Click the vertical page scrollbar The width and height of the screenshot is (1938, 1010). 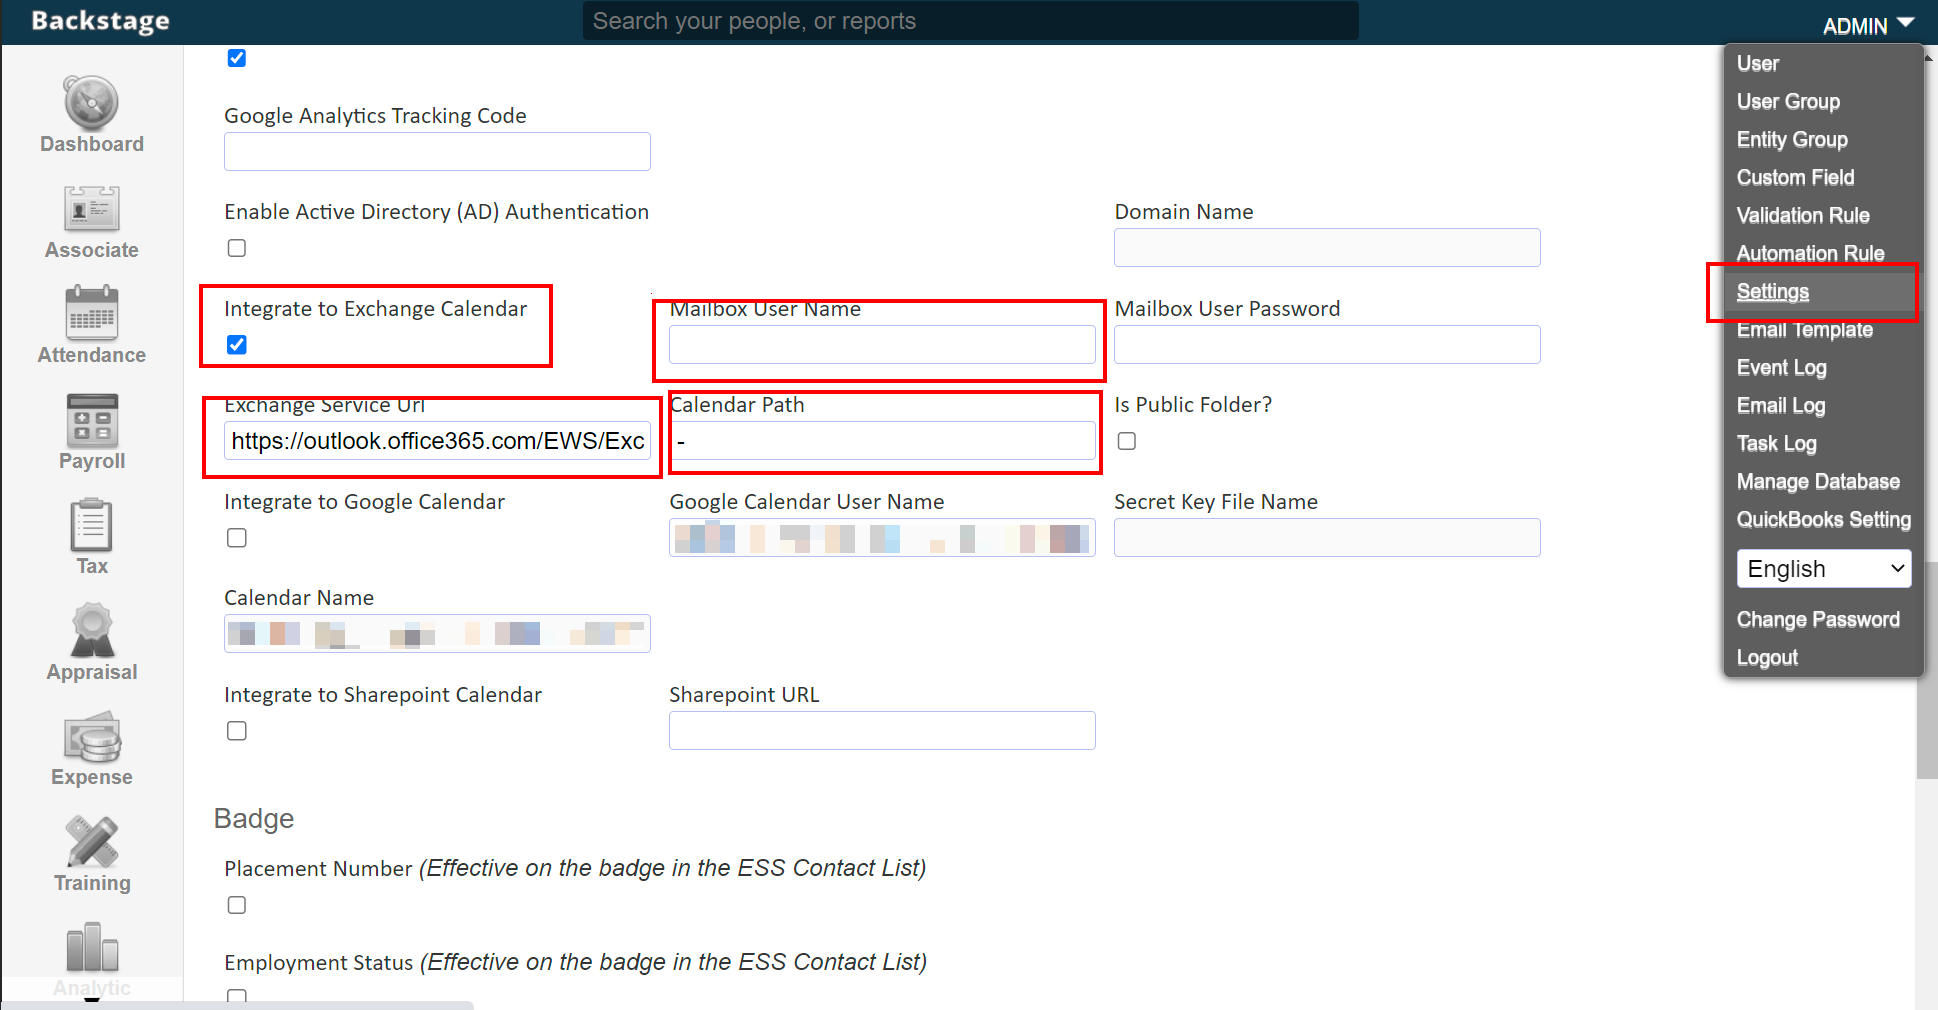(x=1927, y=670)
